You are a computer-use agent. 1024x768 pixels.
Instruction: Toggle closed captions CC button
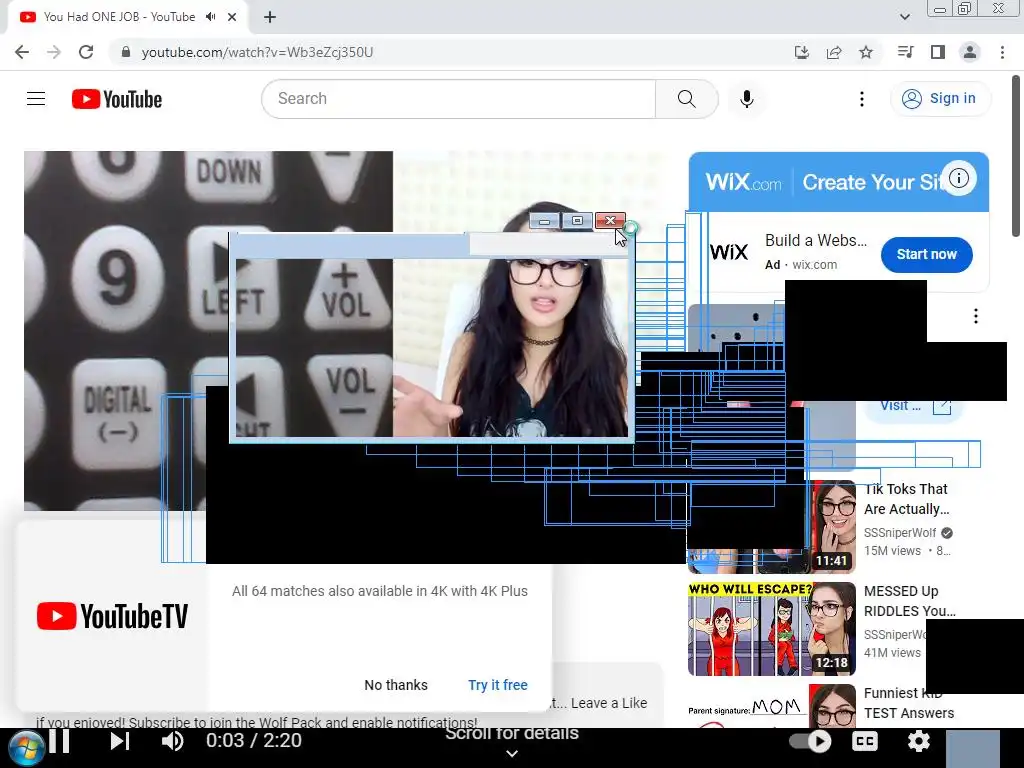coord(865,741)
